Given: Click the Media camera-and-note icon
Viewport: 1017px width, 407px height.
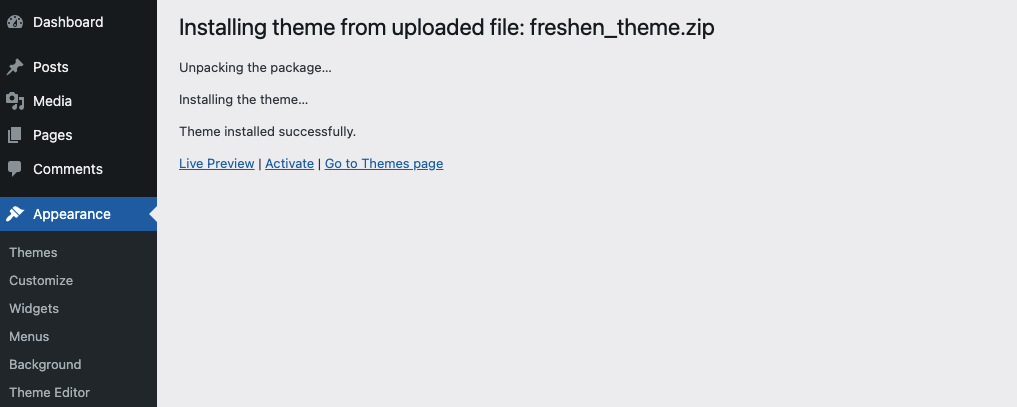Looking at the screenshot, I should click(x=15, y=101).
